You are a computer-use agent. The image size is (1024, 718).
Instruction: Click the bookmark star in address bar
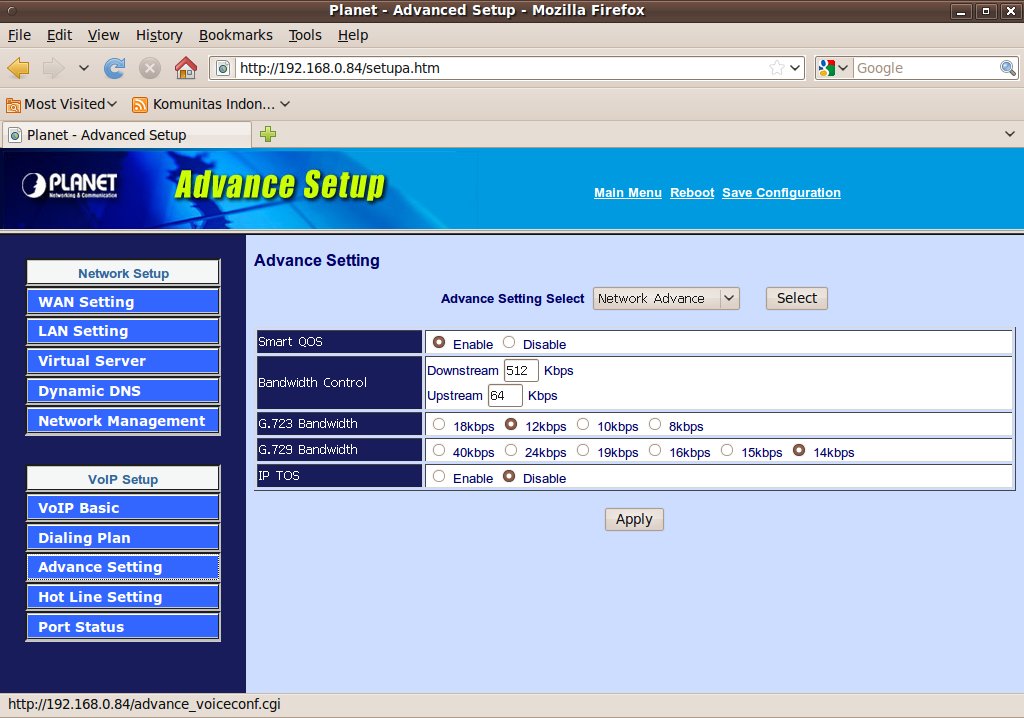point(777,68)
